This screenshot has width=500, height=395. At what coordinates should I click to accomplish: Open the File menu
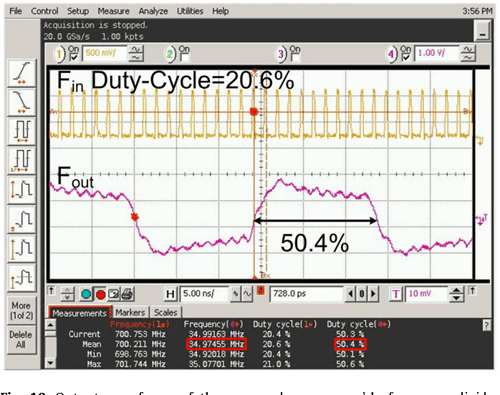[15, 11]
